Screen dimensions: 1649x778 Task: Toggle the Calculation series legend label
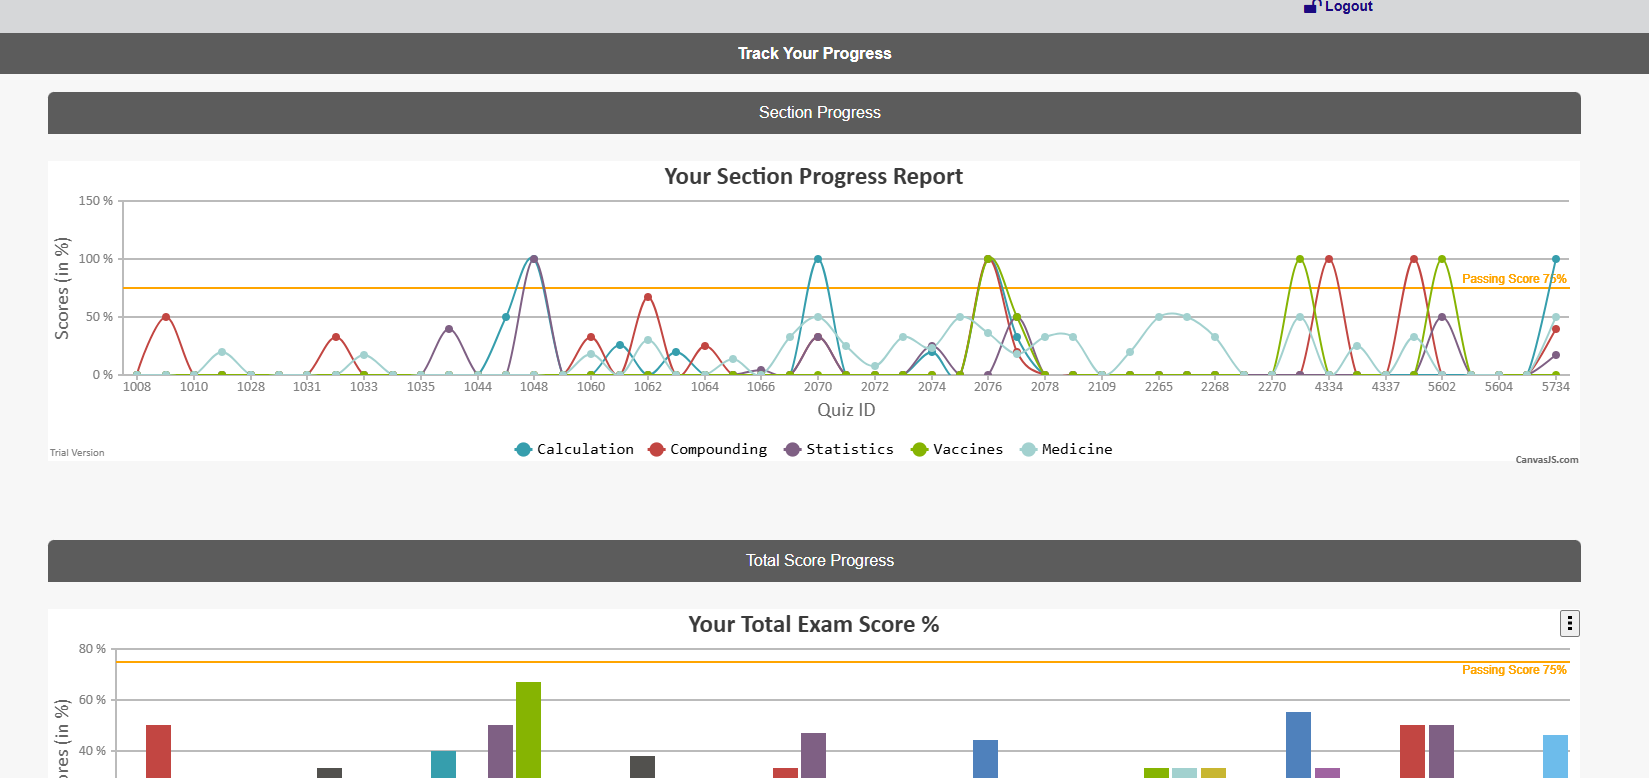pos(585,450)
